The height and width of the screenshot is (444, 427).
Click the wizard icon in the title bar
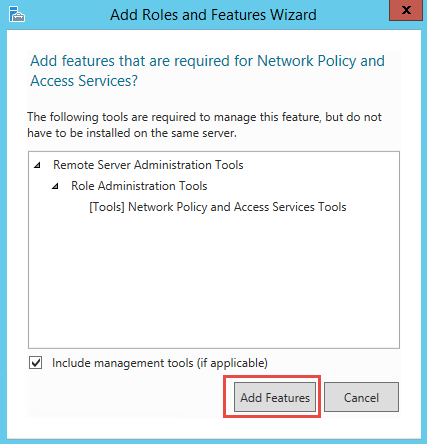[17, 14]
